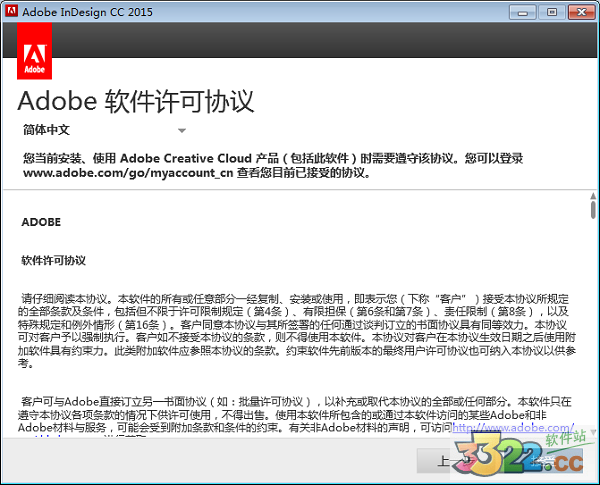Screen dimensions: 600x485
Task: Click the language dropdown arrow
Action: 182,131
